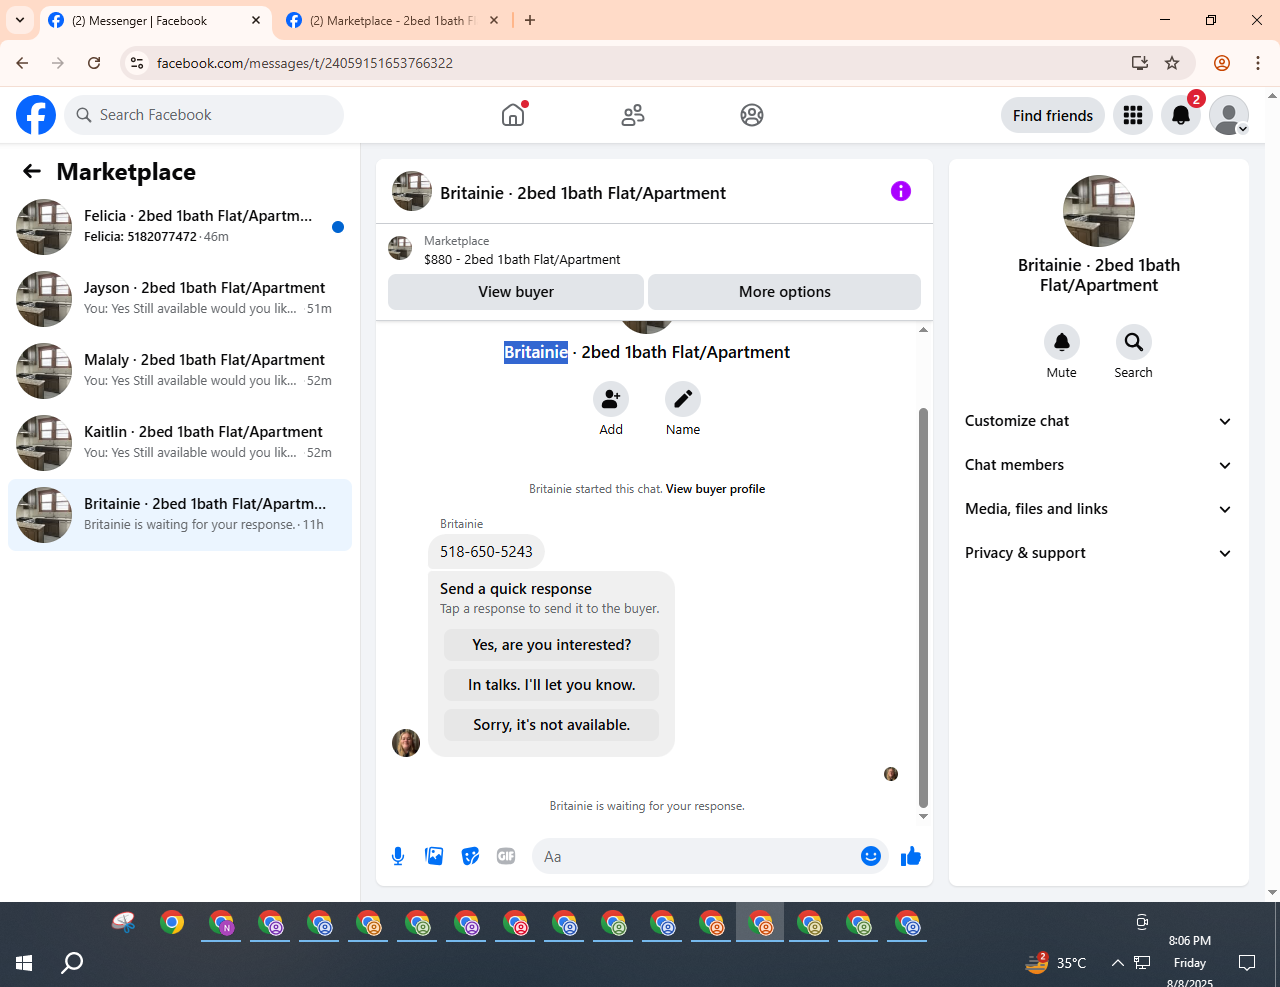This screenshot has width=1280, height=987.
Task: Close the Marketplace browser tab
Action: pos(494,20)
